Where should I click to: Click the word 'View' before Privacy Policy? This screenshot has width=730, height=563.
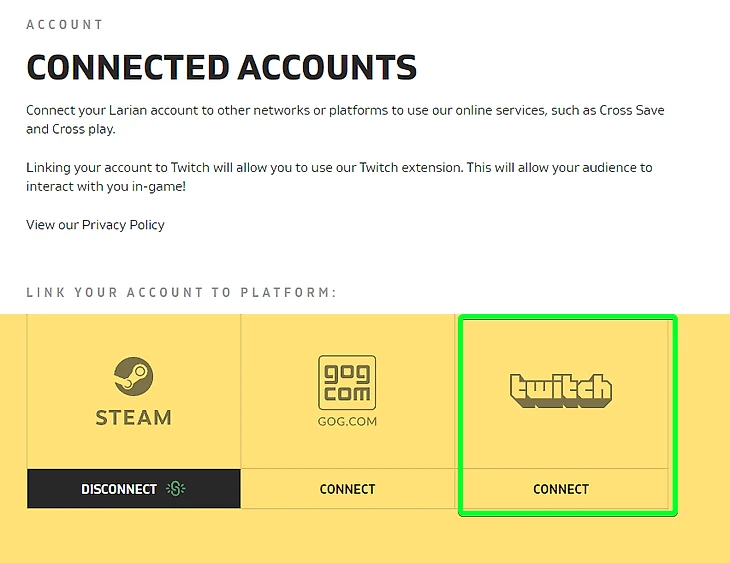click(x=41, y=225)
